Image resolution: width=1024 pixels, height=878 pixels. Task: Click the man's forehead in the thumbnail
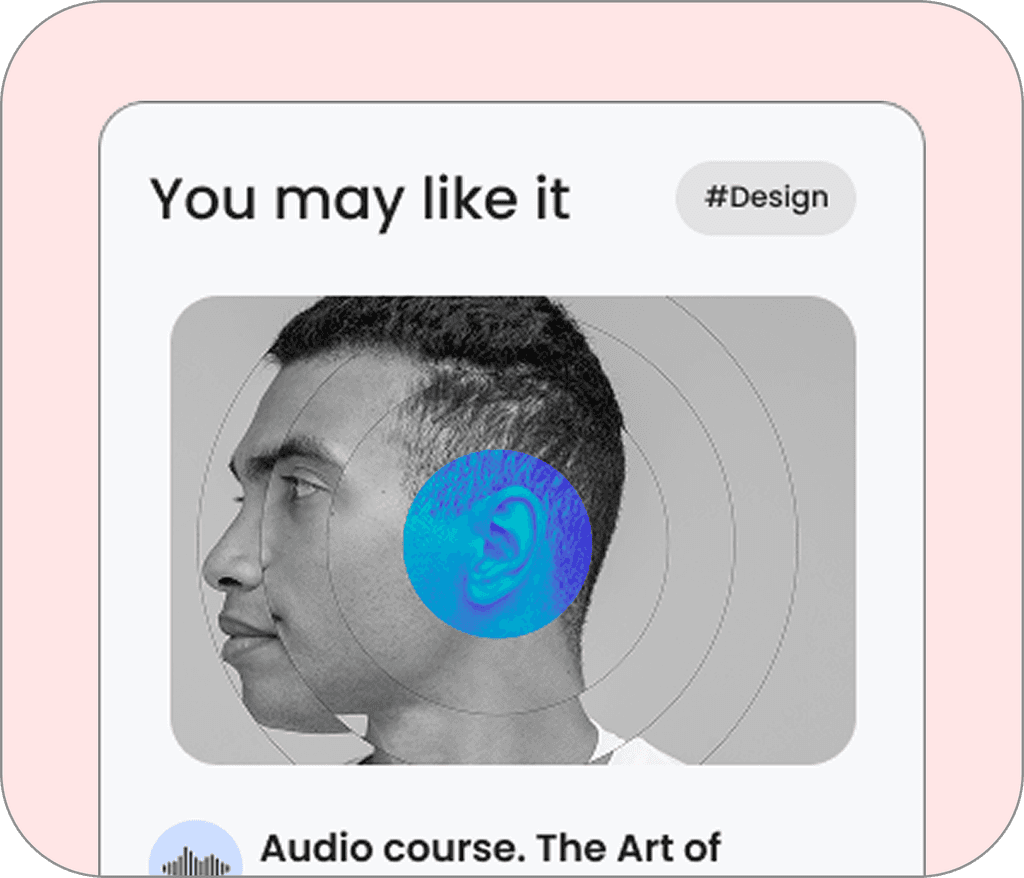tap(307, 405)
